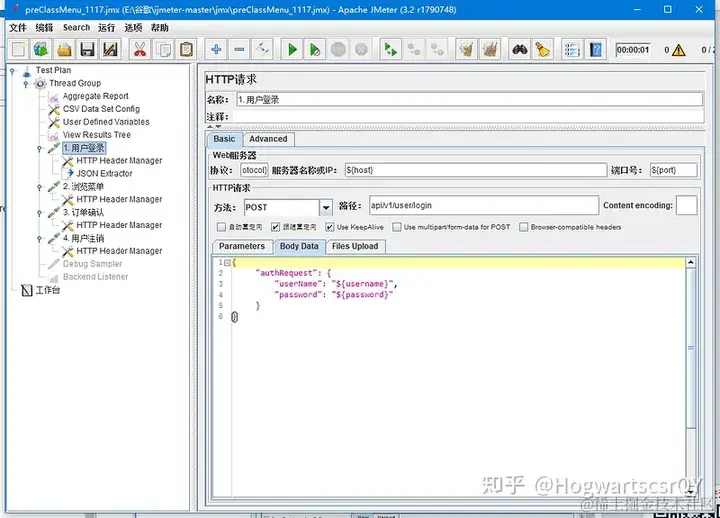Select User Defined Variables in tree
This screenshot has height=518, width=720.
[x=106, y=122]
